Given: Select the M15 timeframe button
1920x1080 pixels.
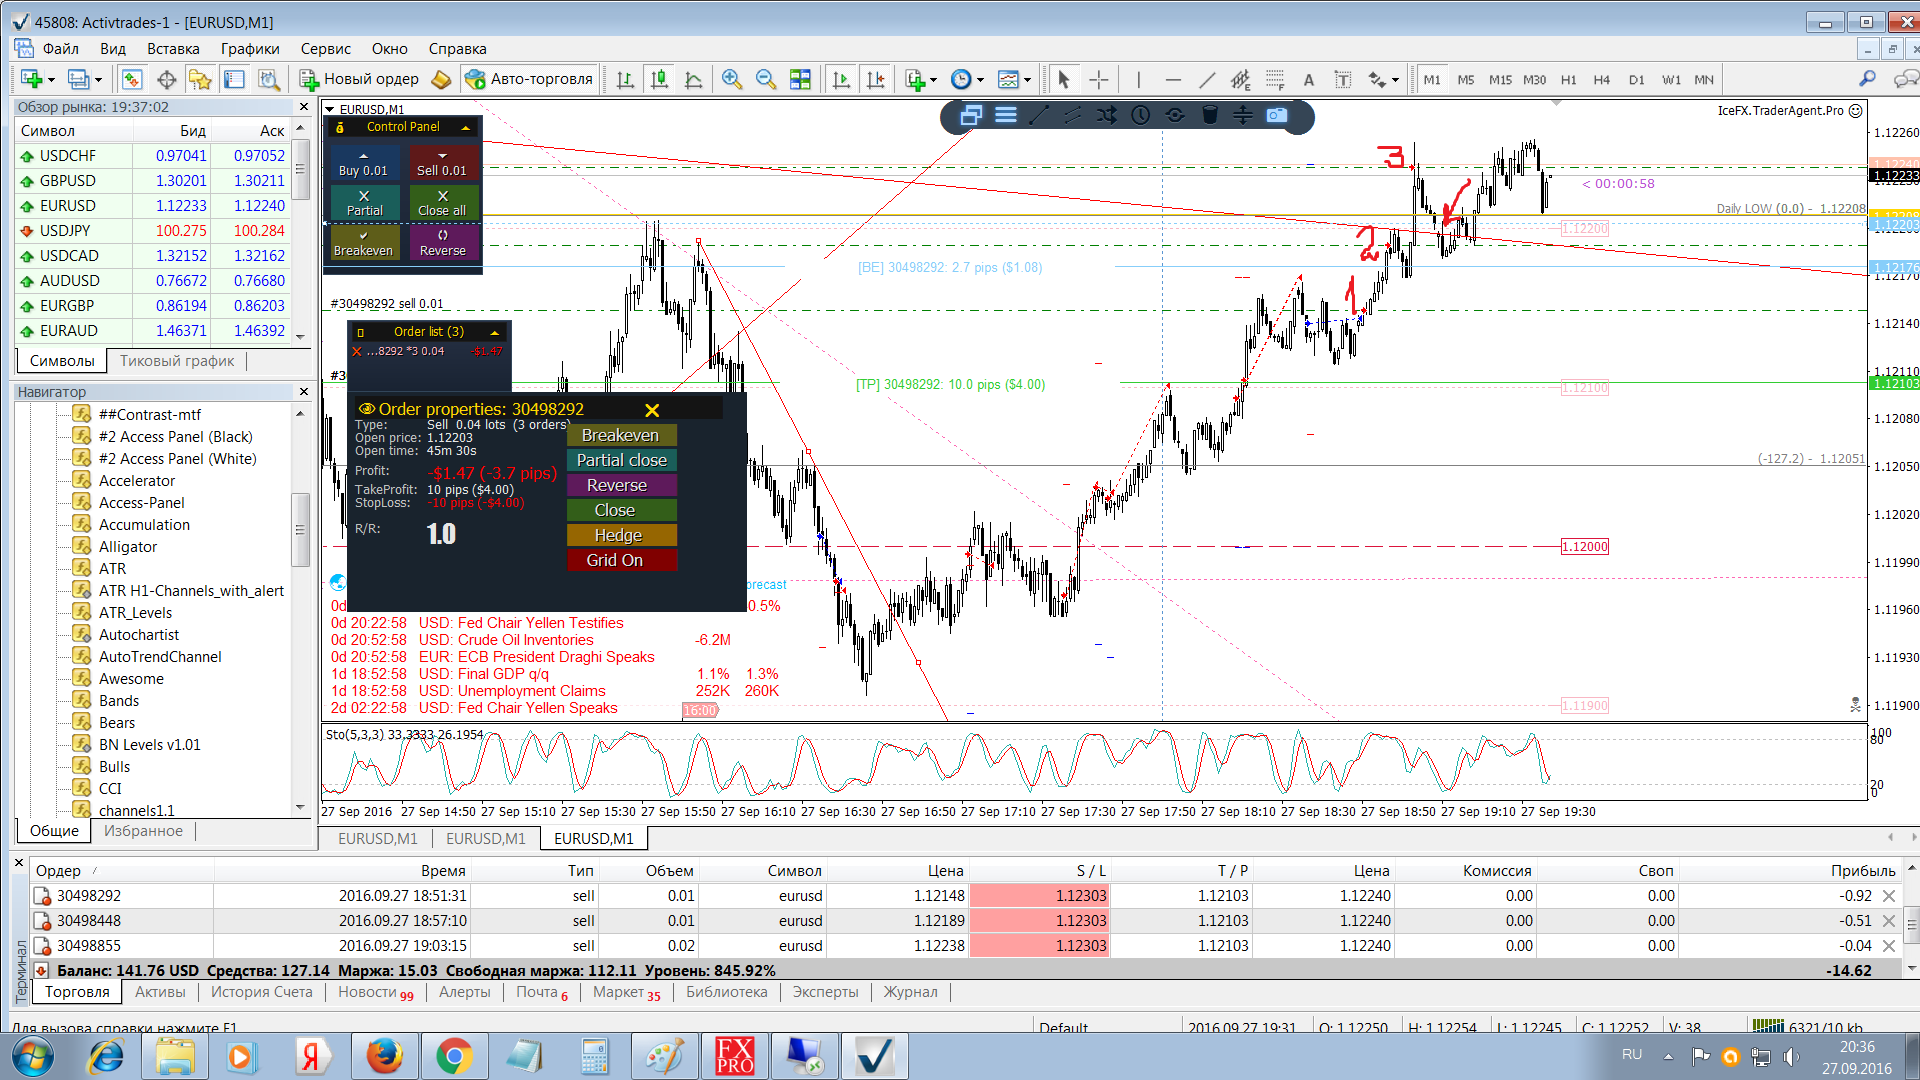Looking at the screenshot, I should (1500, 80).
